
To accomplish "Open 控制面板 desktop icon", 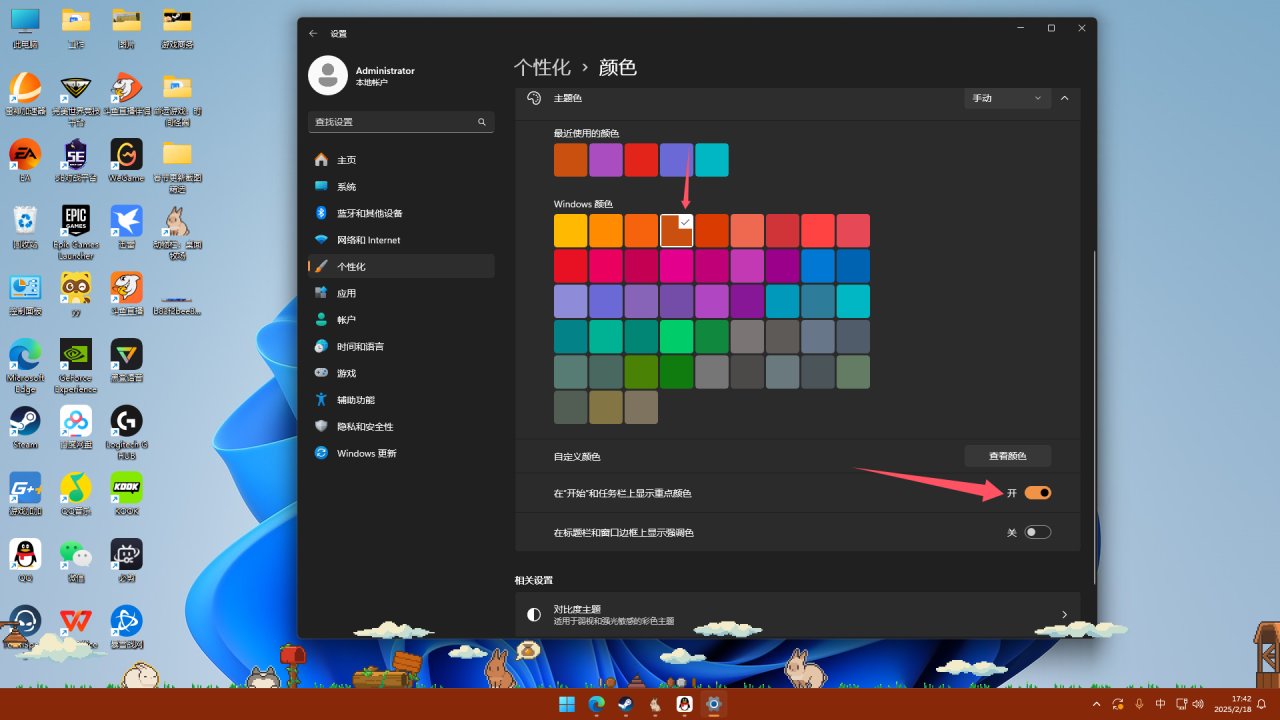I will (25, 294).
